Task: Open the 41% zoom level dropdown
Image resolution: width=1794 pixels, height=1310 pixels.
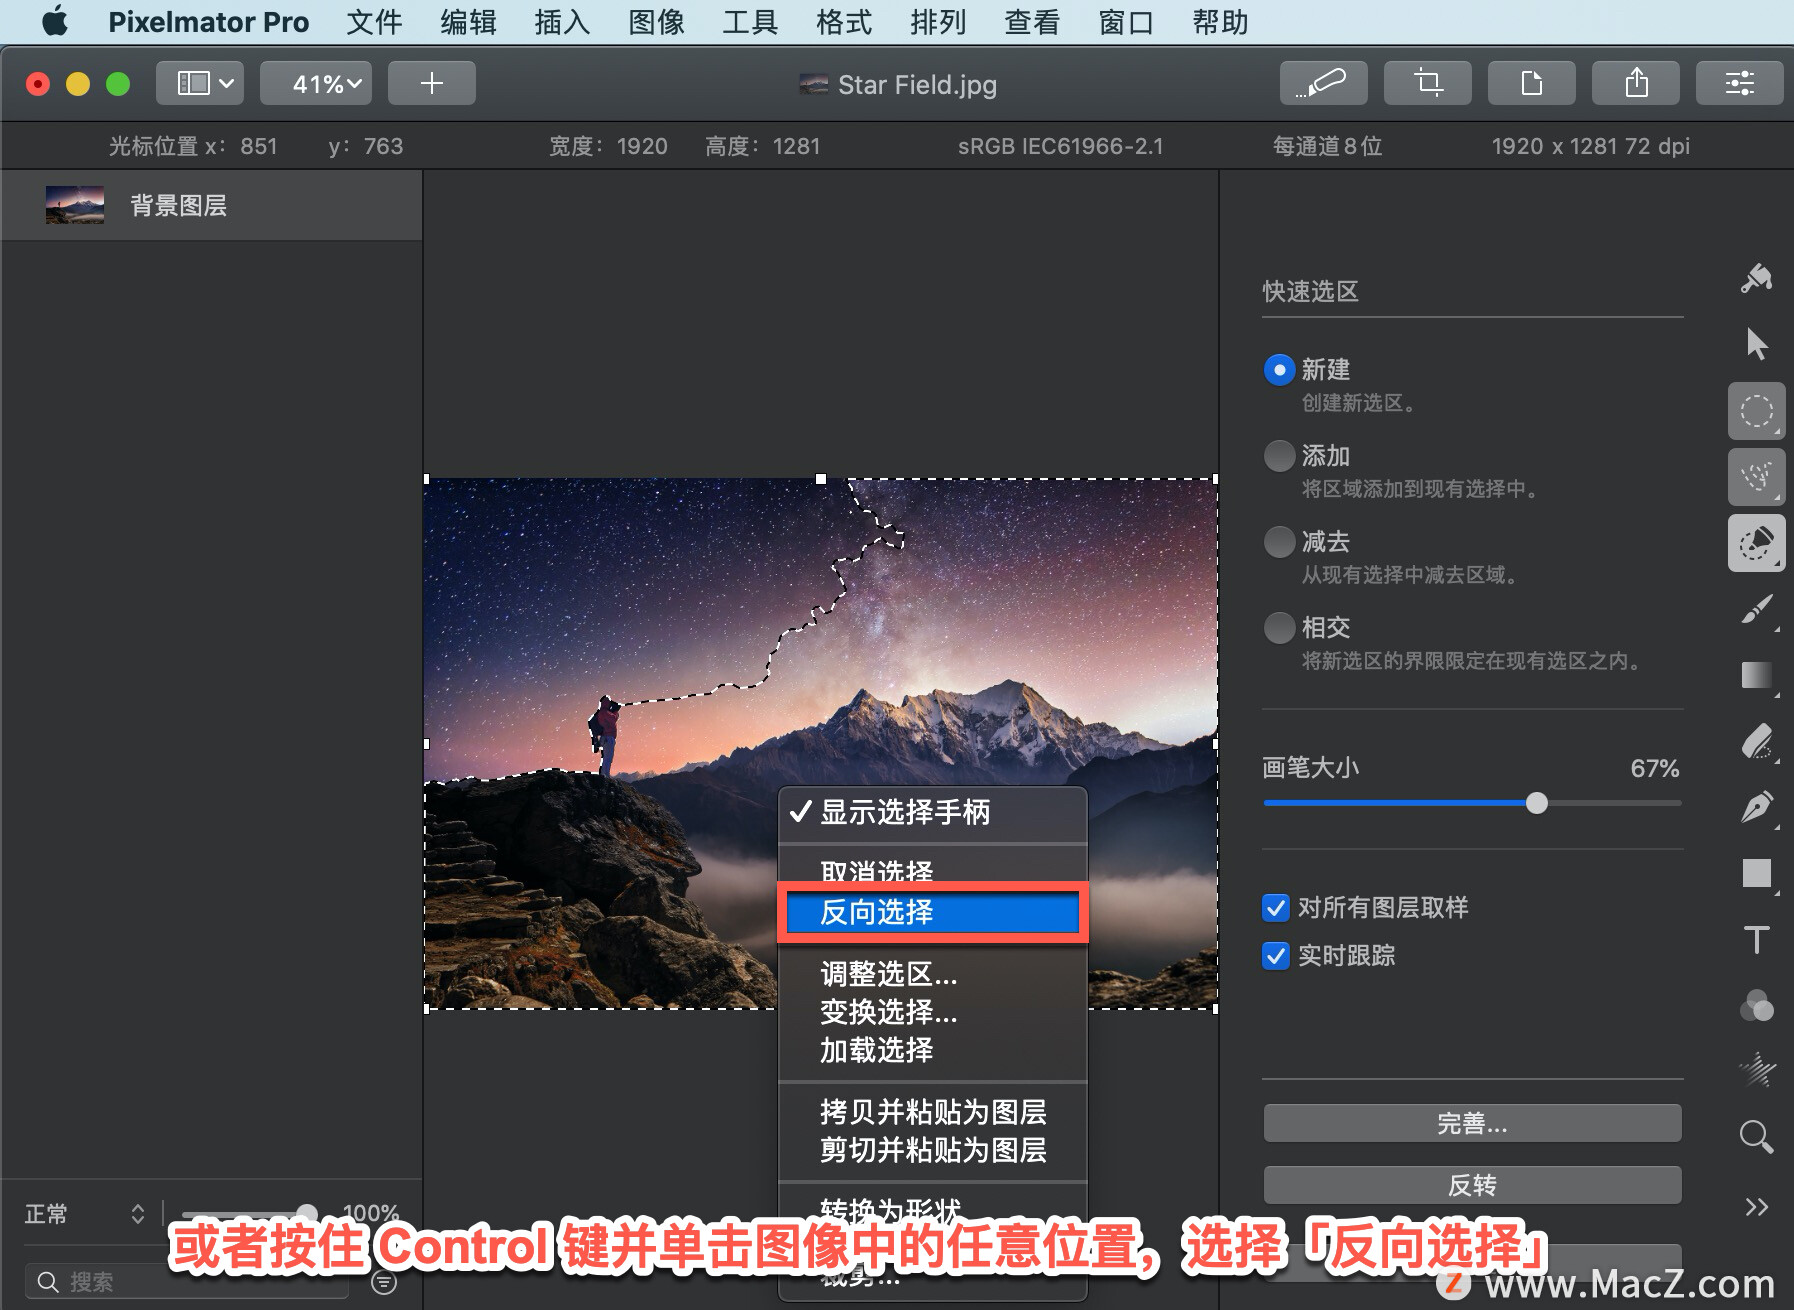Action: [316, 83]
